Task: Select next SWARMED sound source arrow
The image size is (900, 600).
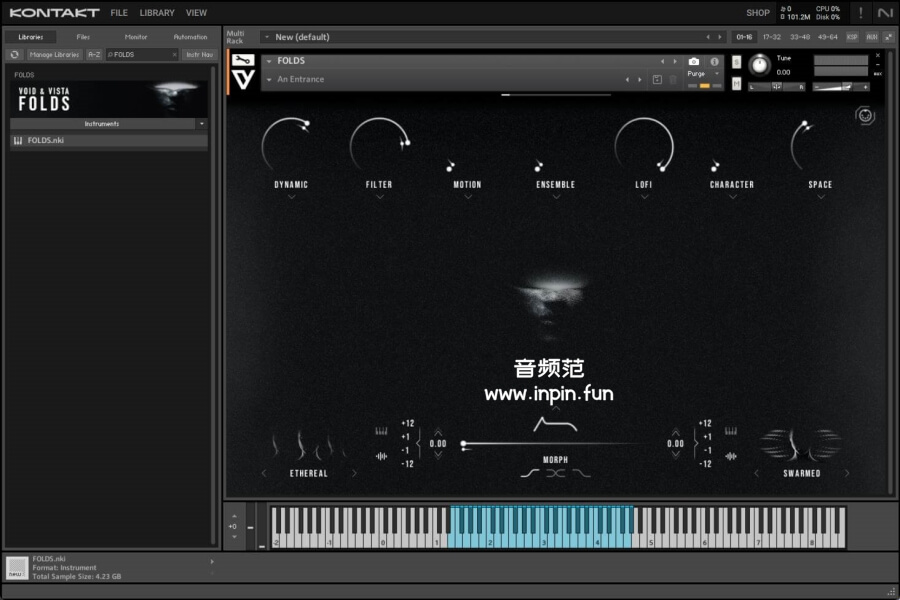Action: (x=847, y=474)
